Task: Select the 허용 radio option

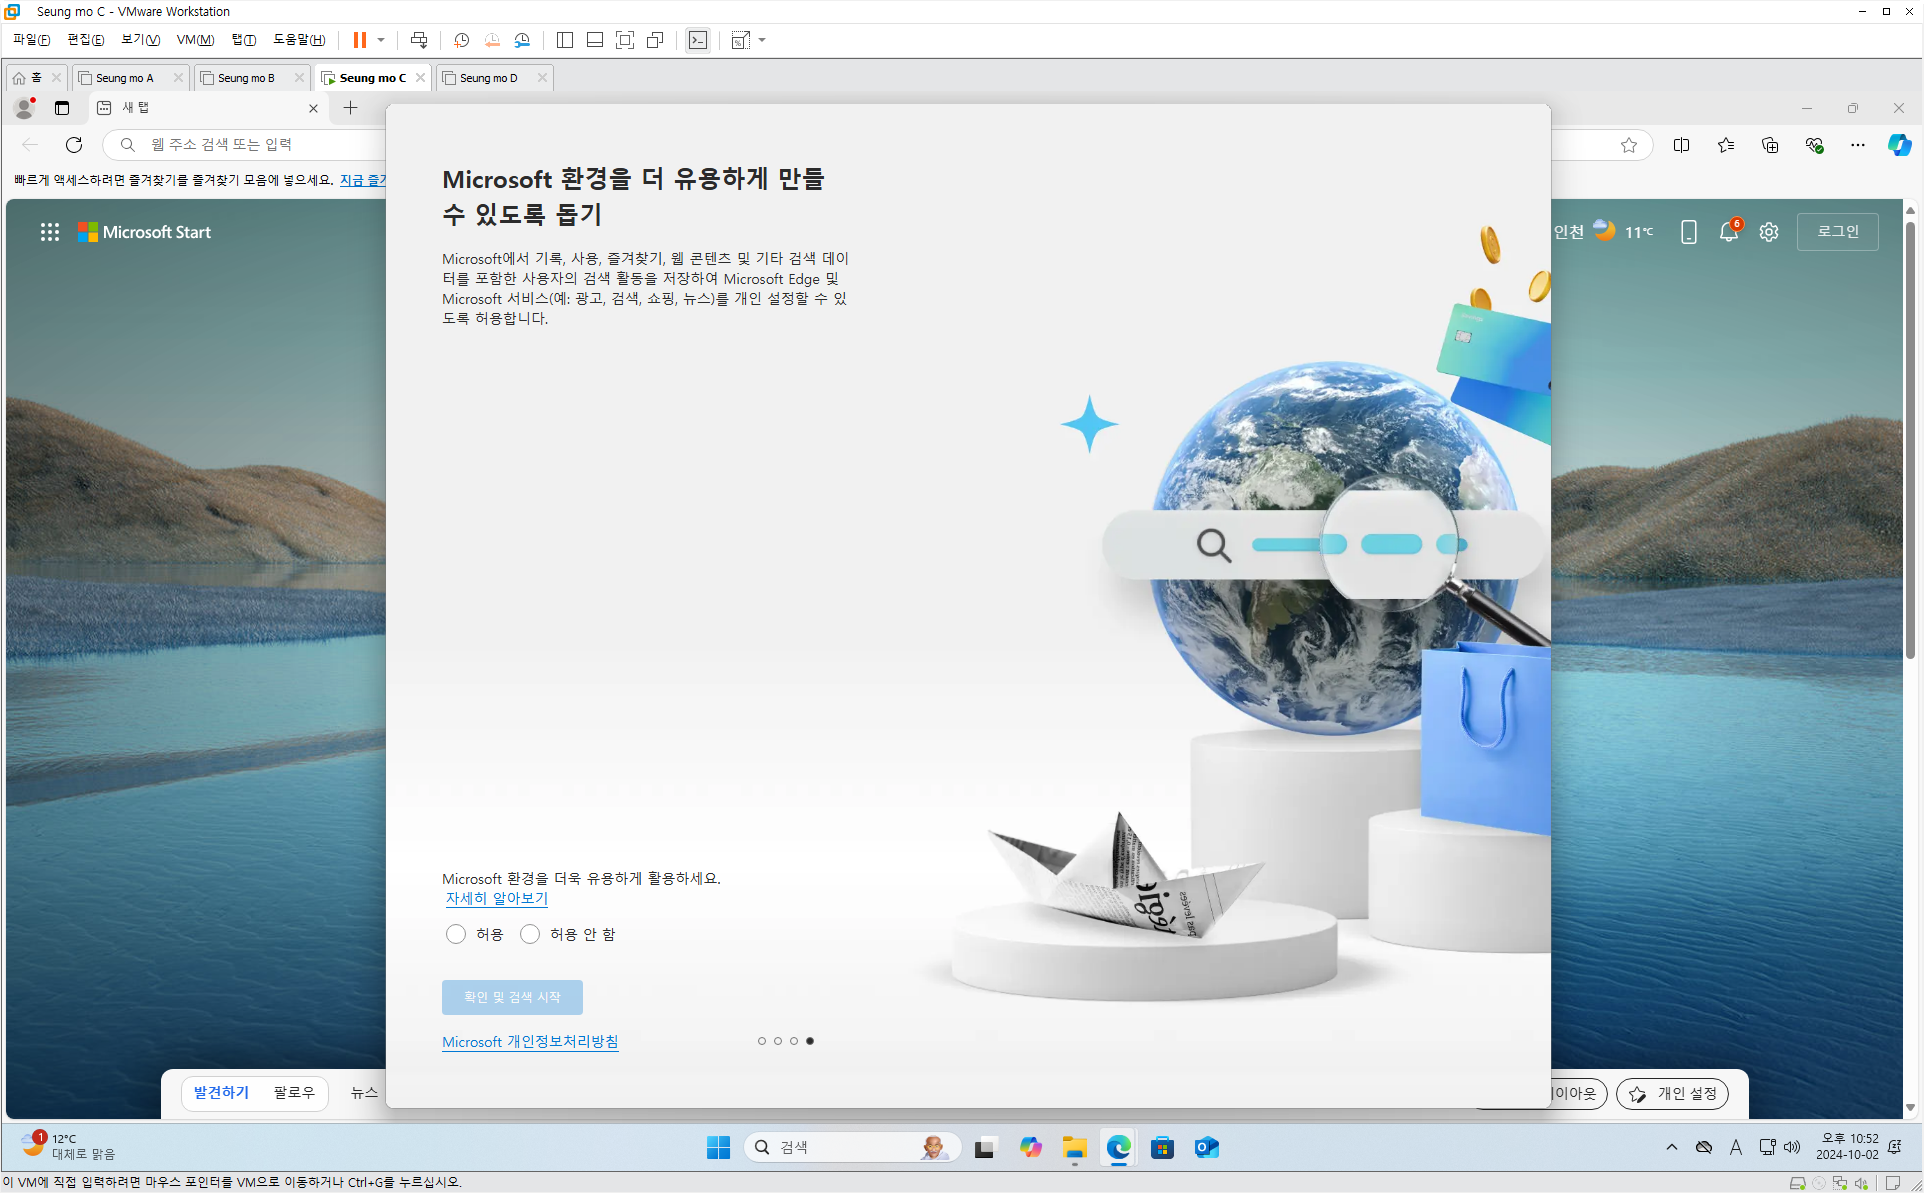Action: tap(456, 934)
